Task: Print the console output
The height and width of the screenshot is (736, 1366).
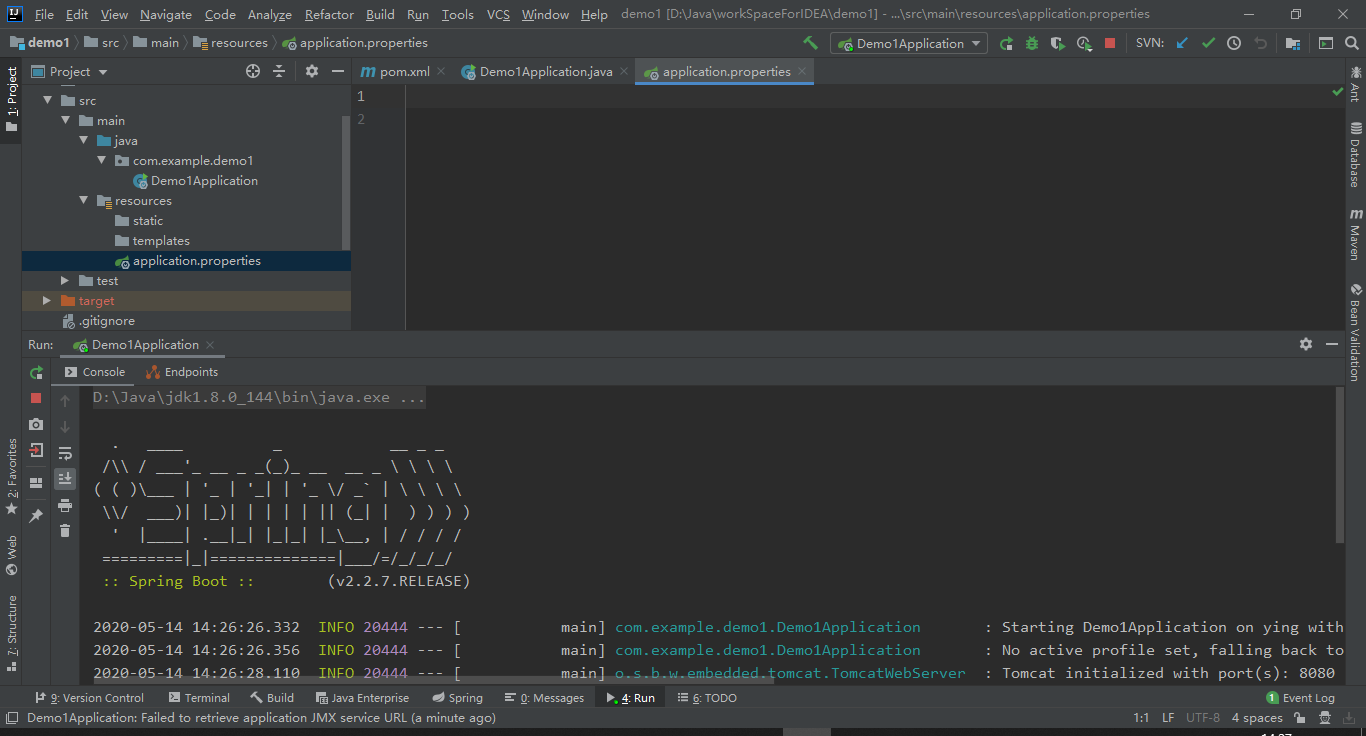Action: point(65,505)
